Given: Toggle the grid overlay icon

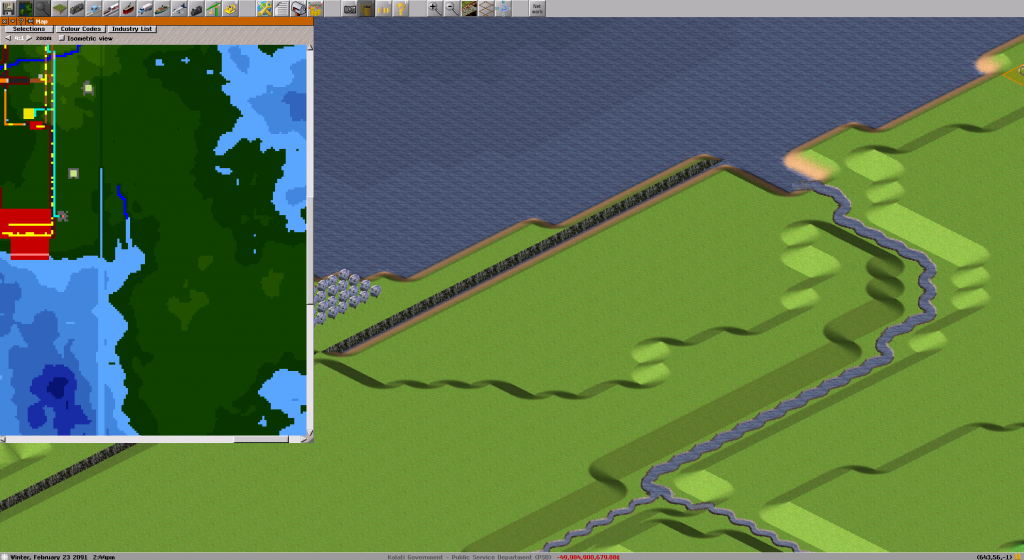Looking at the screenshot, I should click(486, 8).
